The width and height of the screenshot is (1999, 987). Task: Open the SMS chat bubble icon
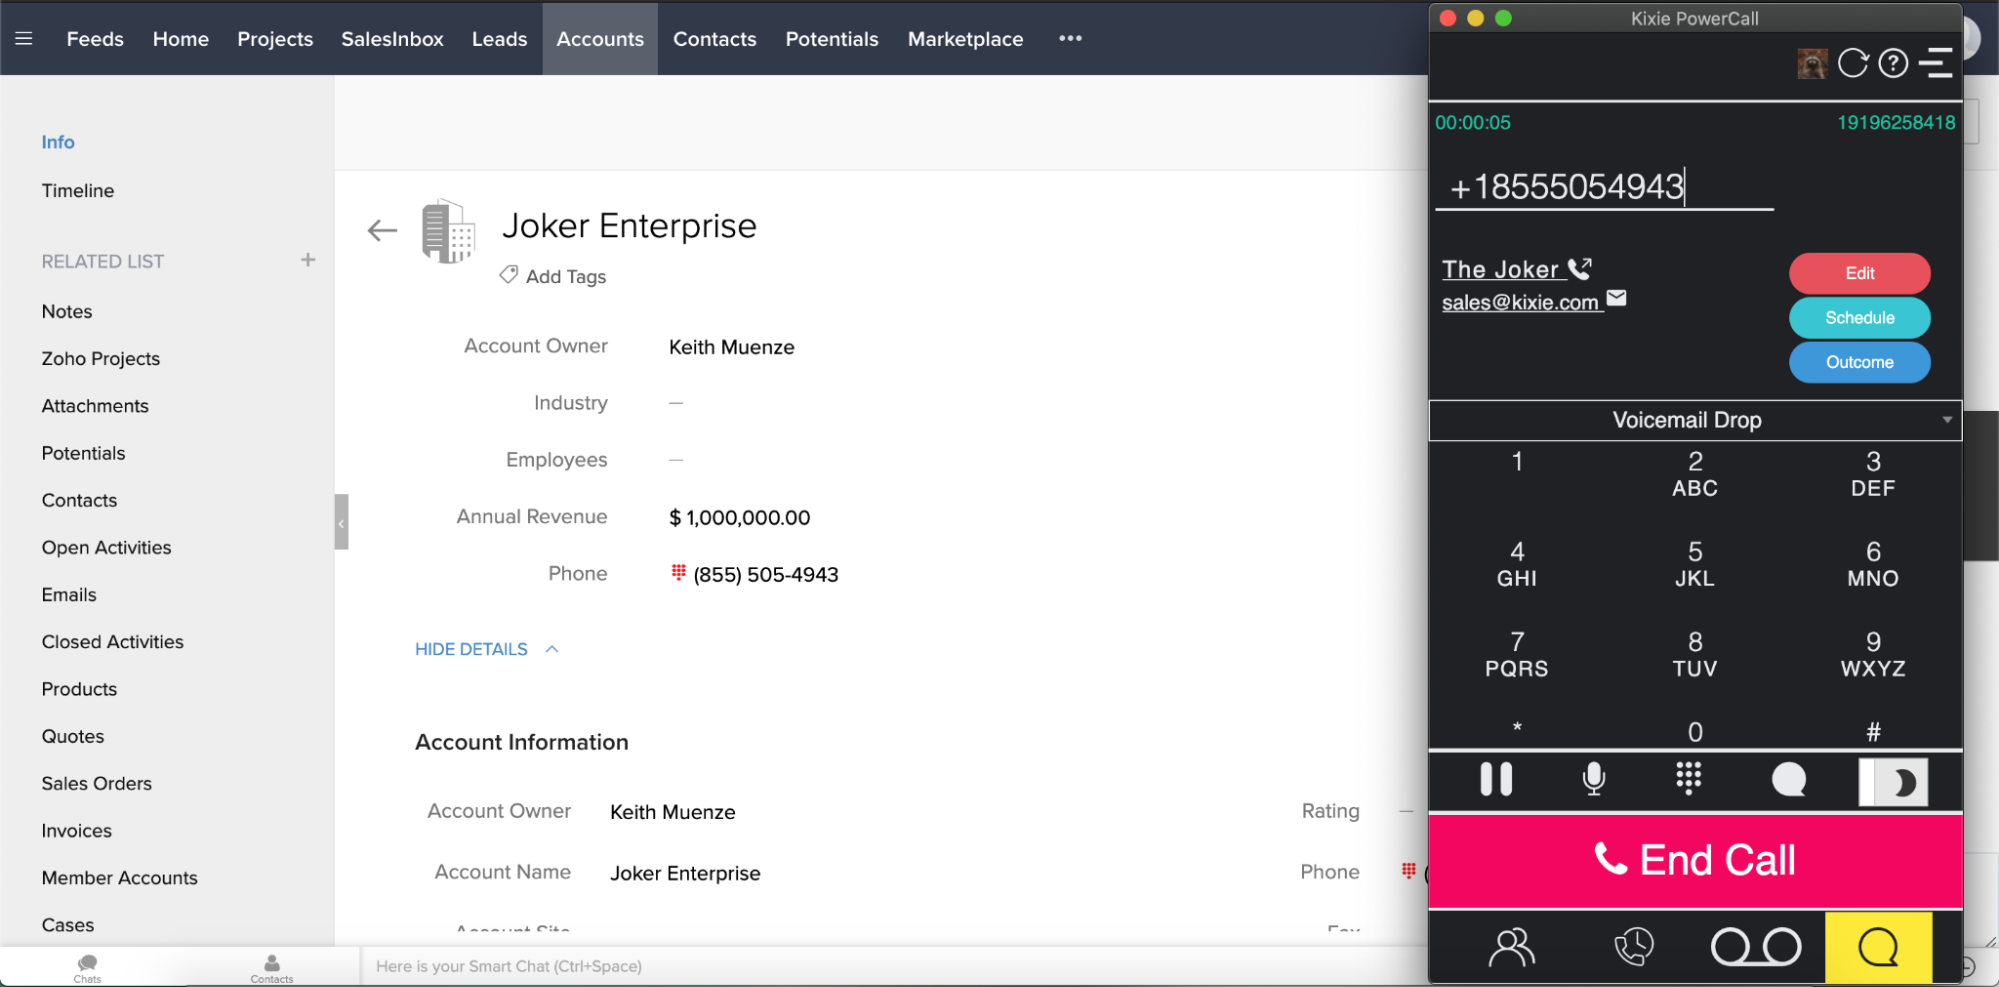click(1789, 780)
